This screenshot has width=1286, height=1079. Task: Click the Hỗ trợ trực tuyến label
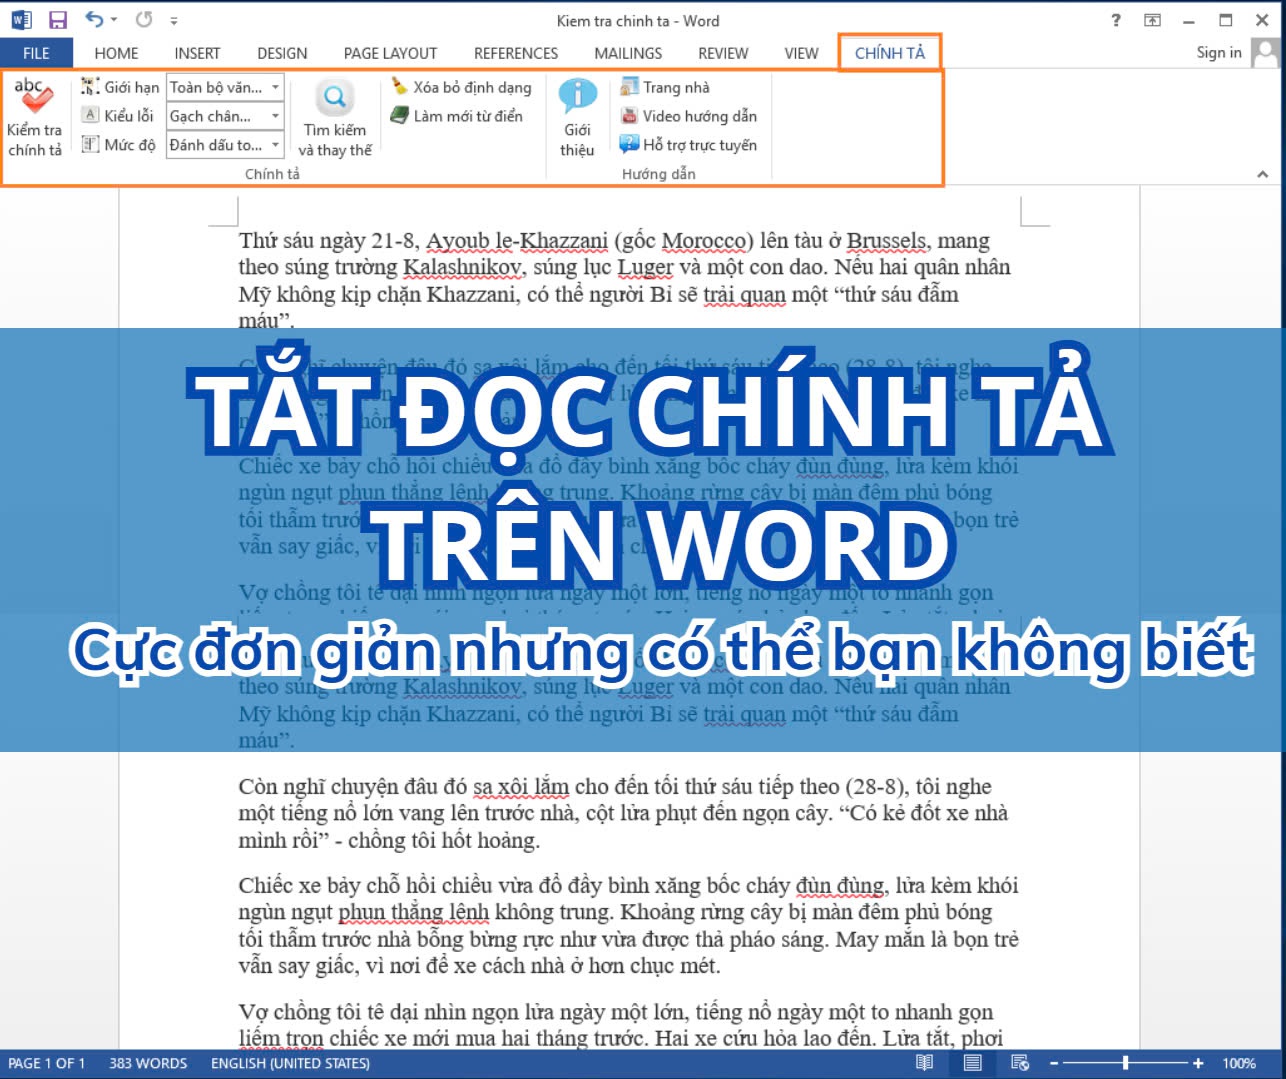(700, 145)
